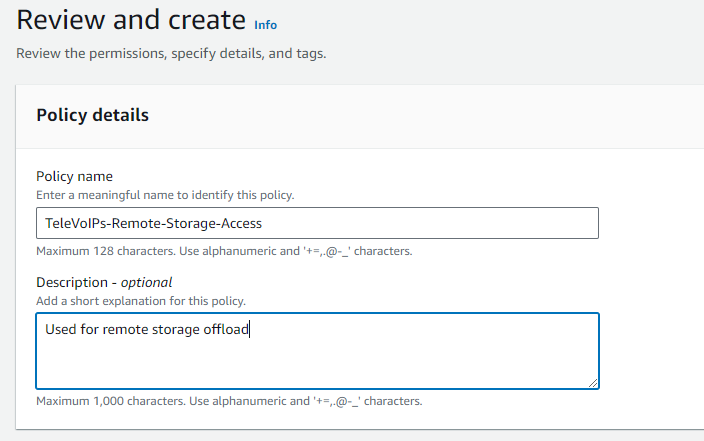Select the 'Policy details' section header
This screenshot has width=704, height=441.
(92, 115)
